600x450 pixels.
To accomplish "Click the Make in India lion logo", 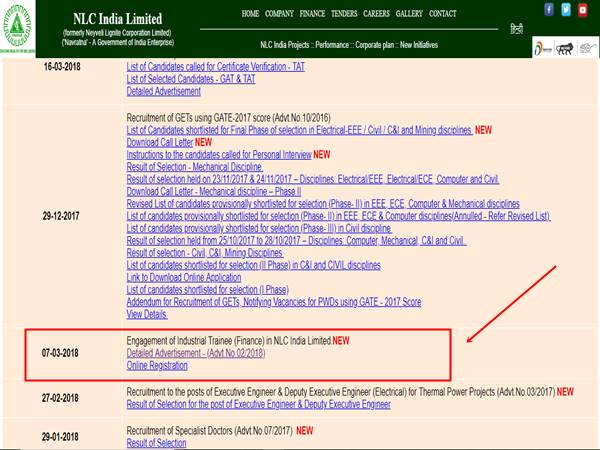I will (x=565, y=49).
